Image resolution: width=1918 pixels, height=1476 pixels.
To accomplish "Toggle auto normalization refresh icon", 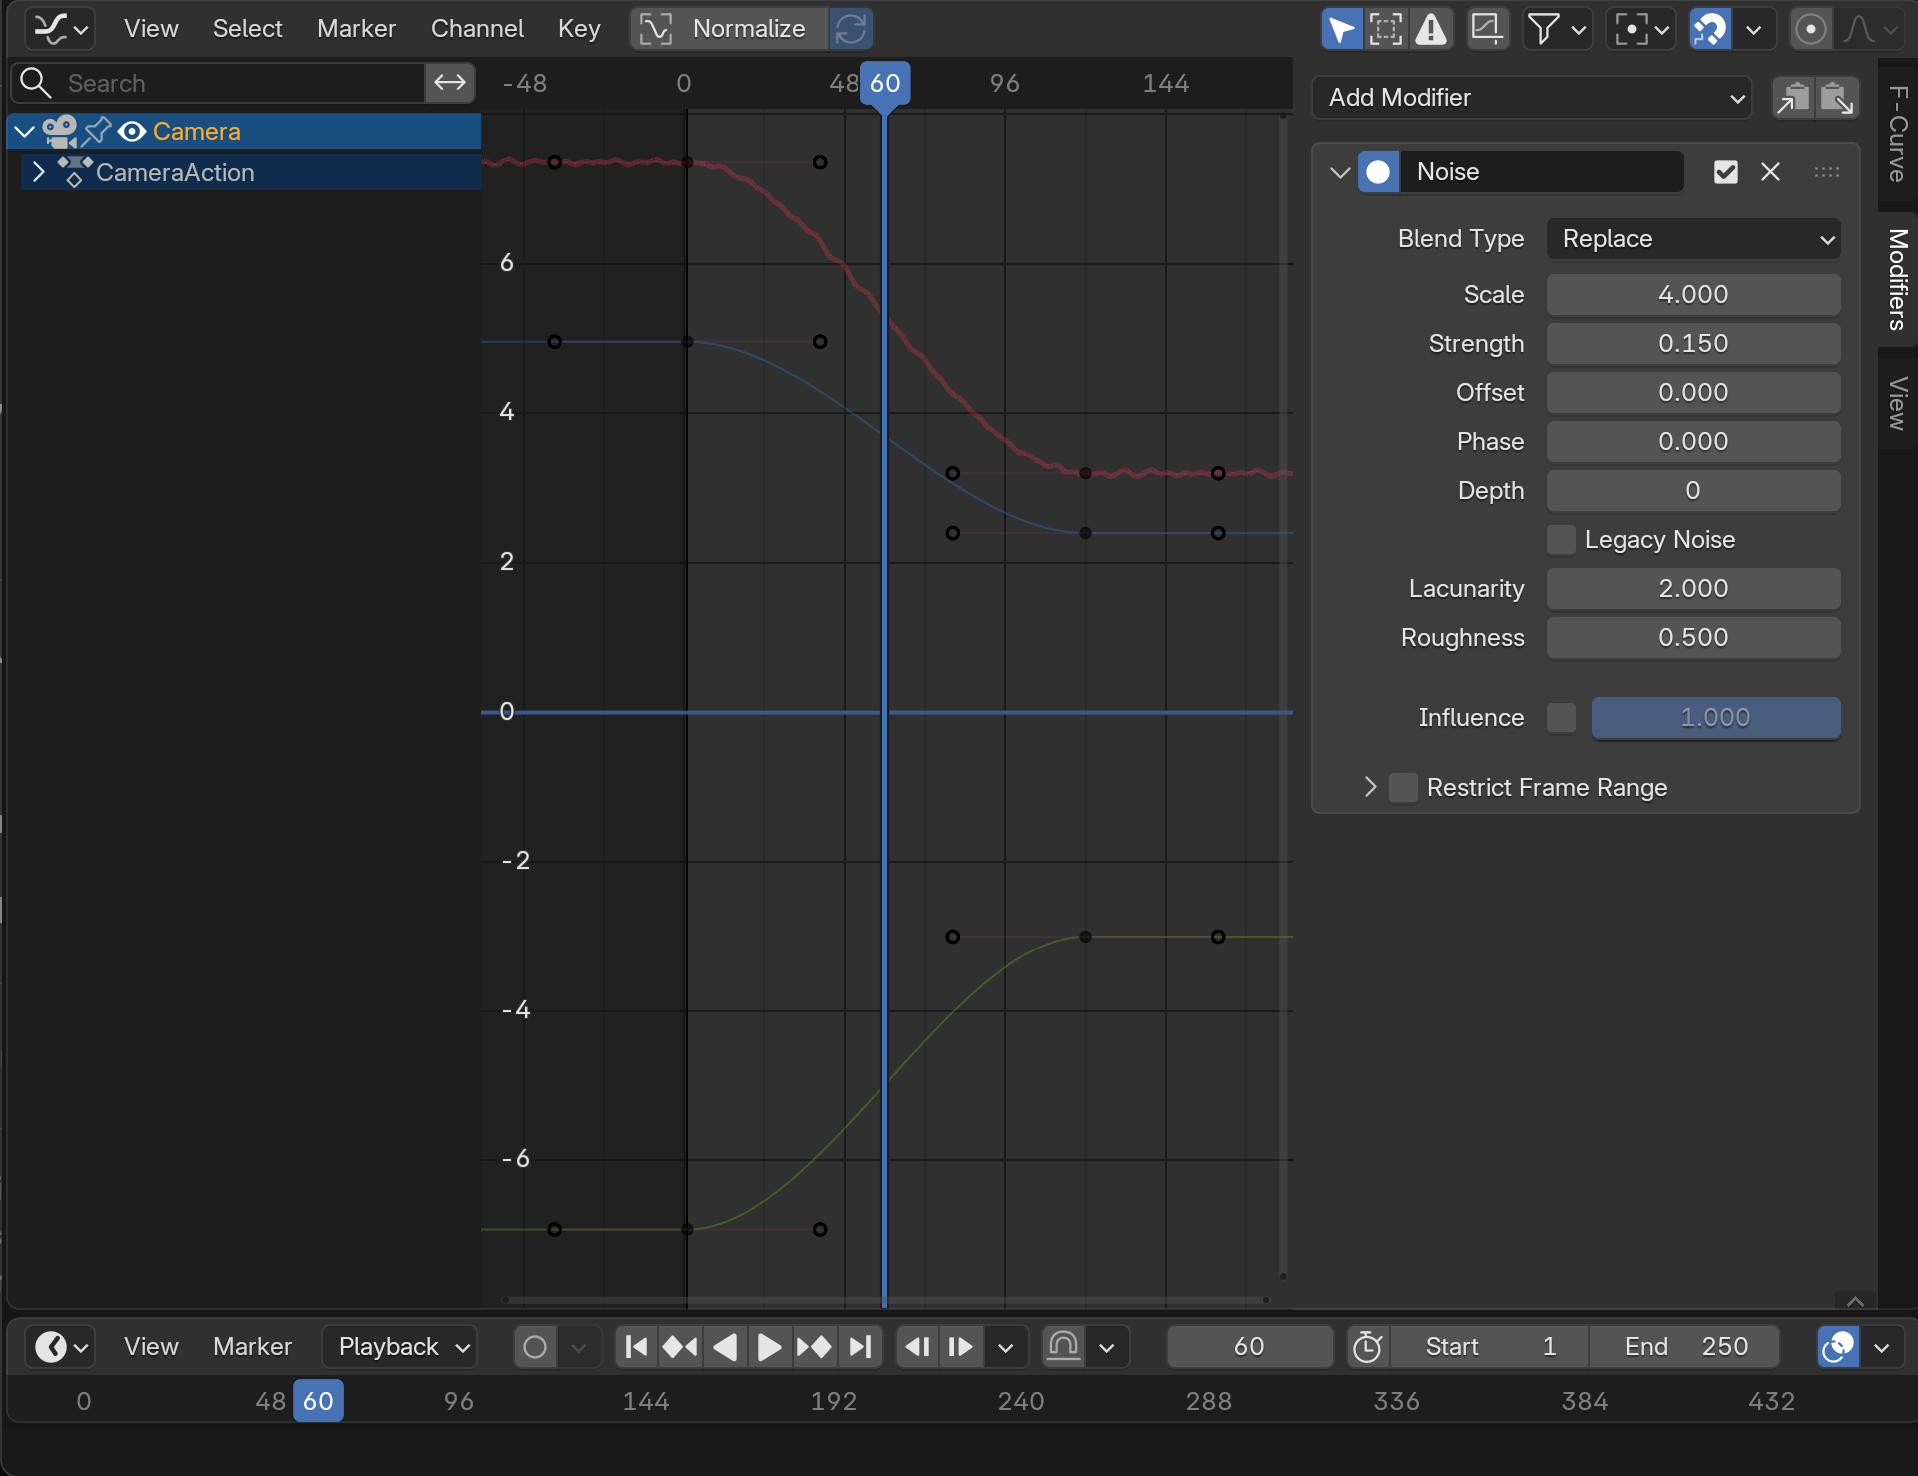I will [x=851, y=29].
